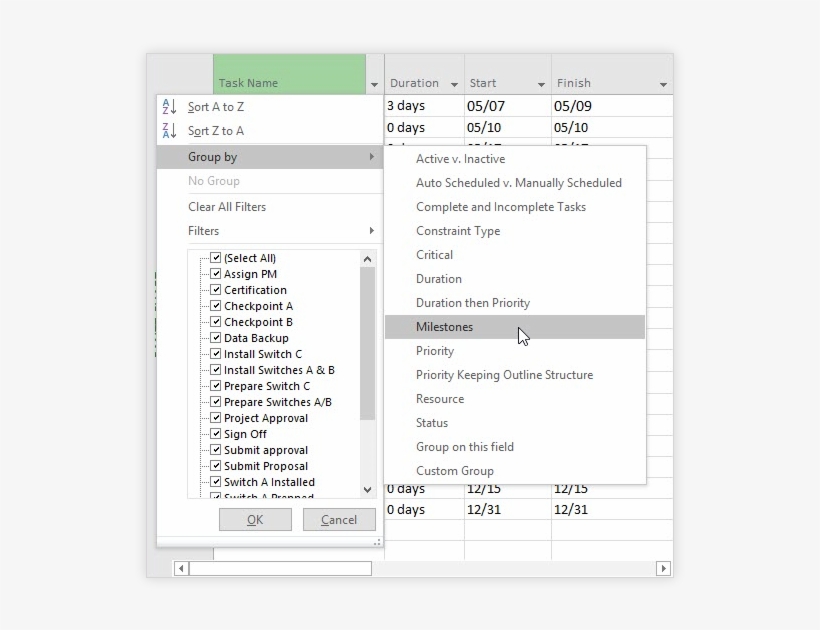Open the Finish column dropdown arrow
The width and height of the screenshot is (820, 630).
[663, 85]
